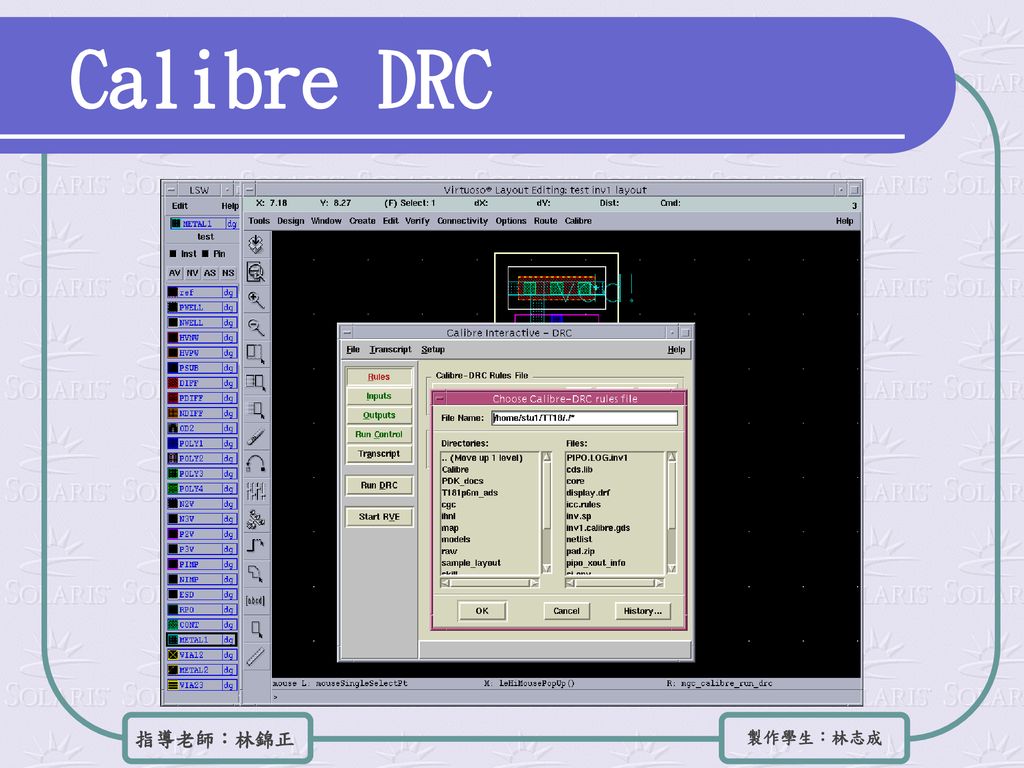Click NV to make no layers visible

192,273
